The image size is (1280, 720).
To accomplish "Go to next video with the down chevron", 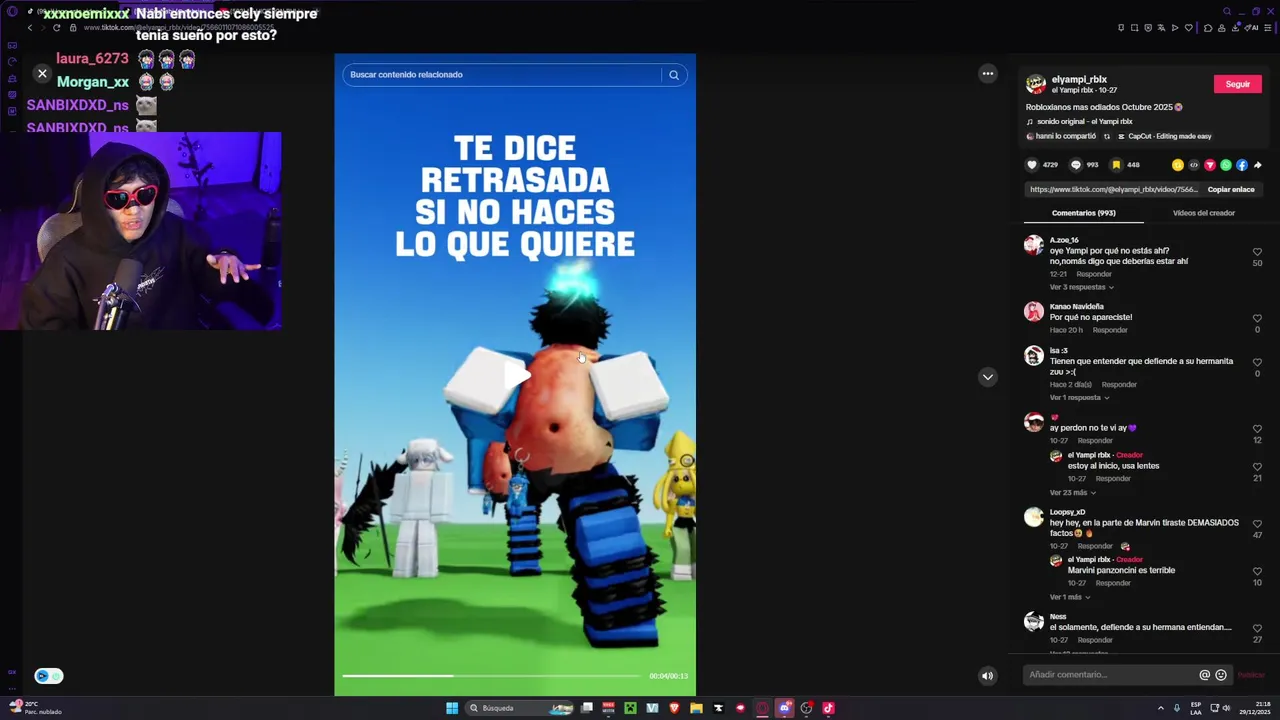I will (988, 377).
